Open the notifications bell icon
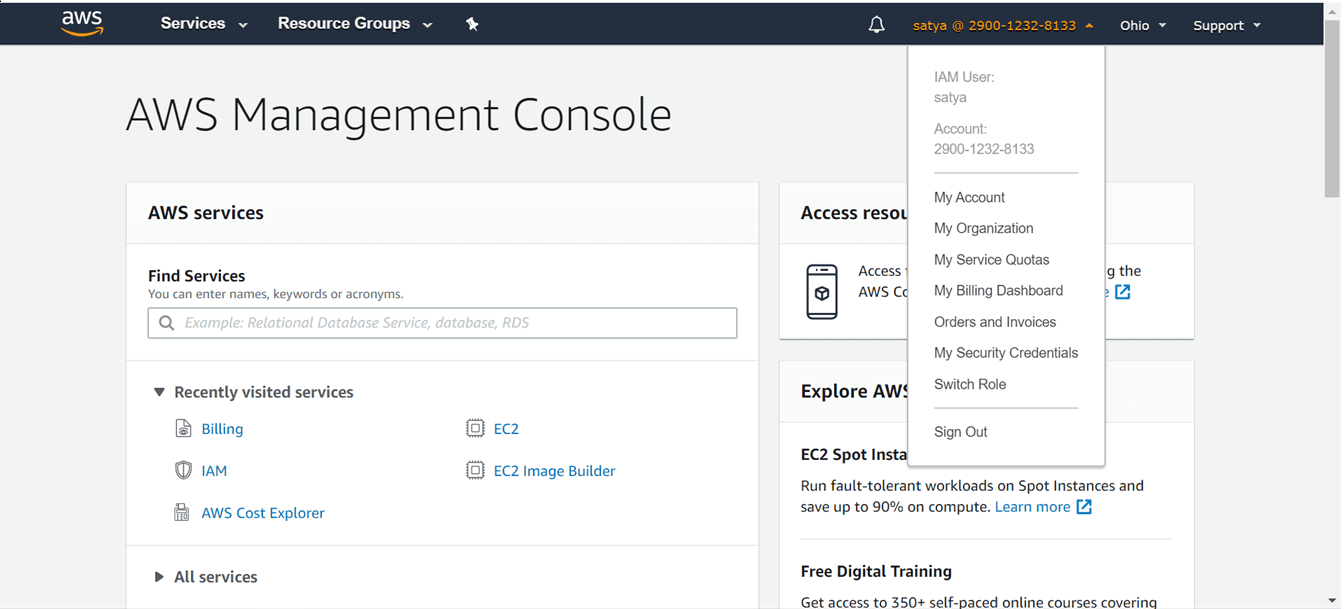The height and width of the screenshot is (609, 1344). [x=876, y=25]
